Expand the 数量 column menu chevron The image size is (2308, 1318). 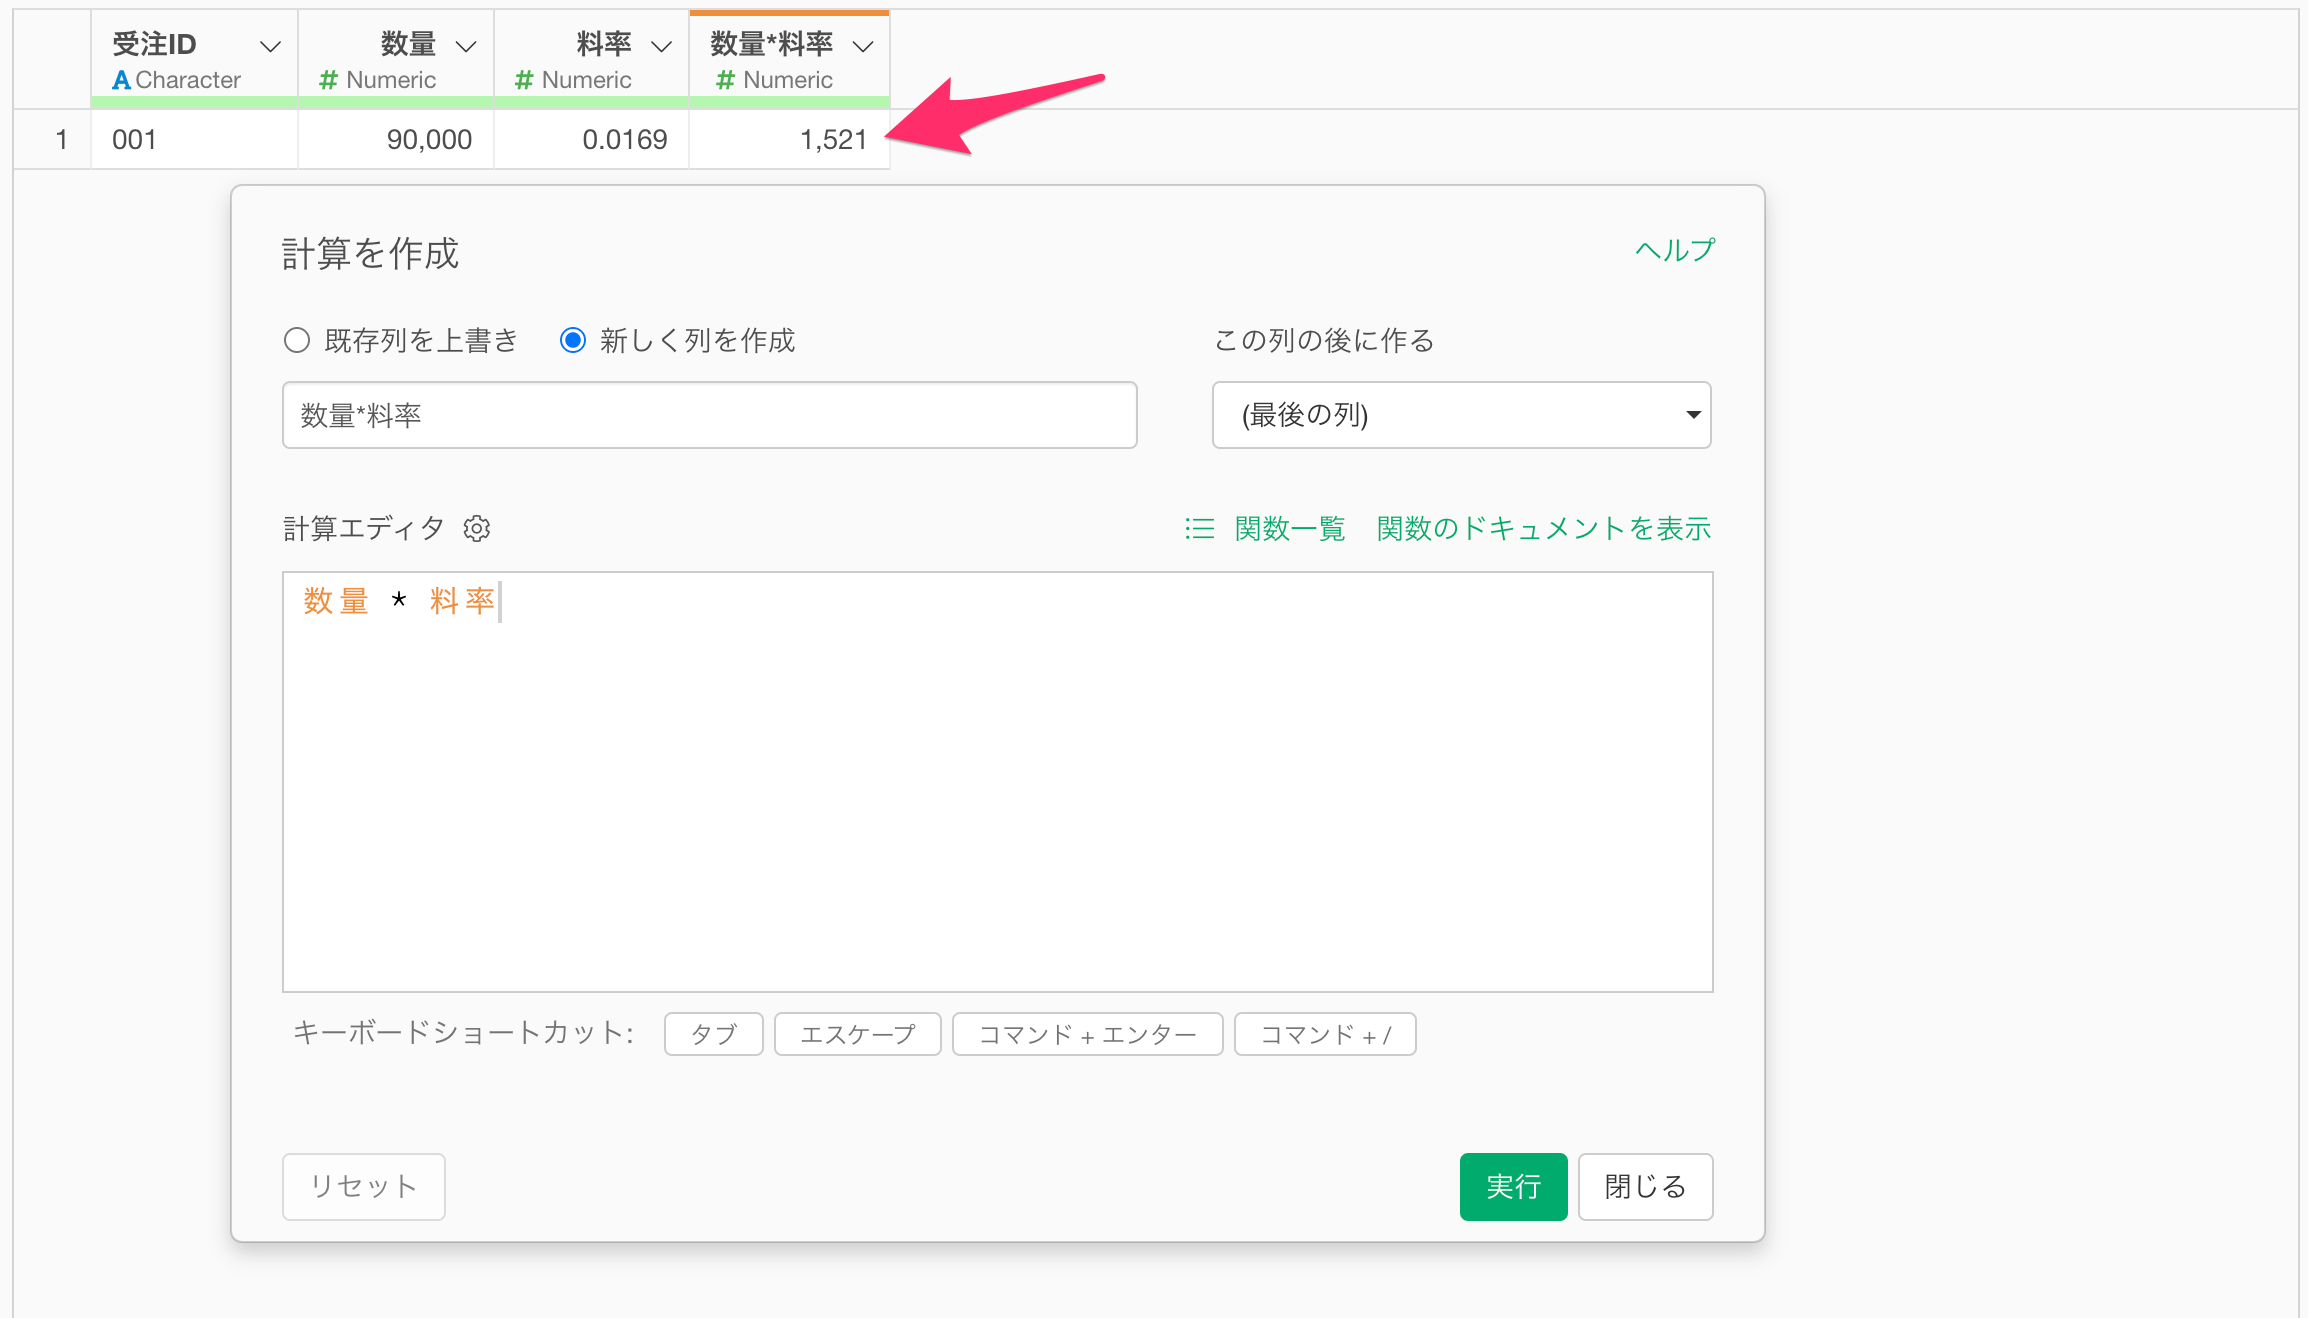pos(466,46)
